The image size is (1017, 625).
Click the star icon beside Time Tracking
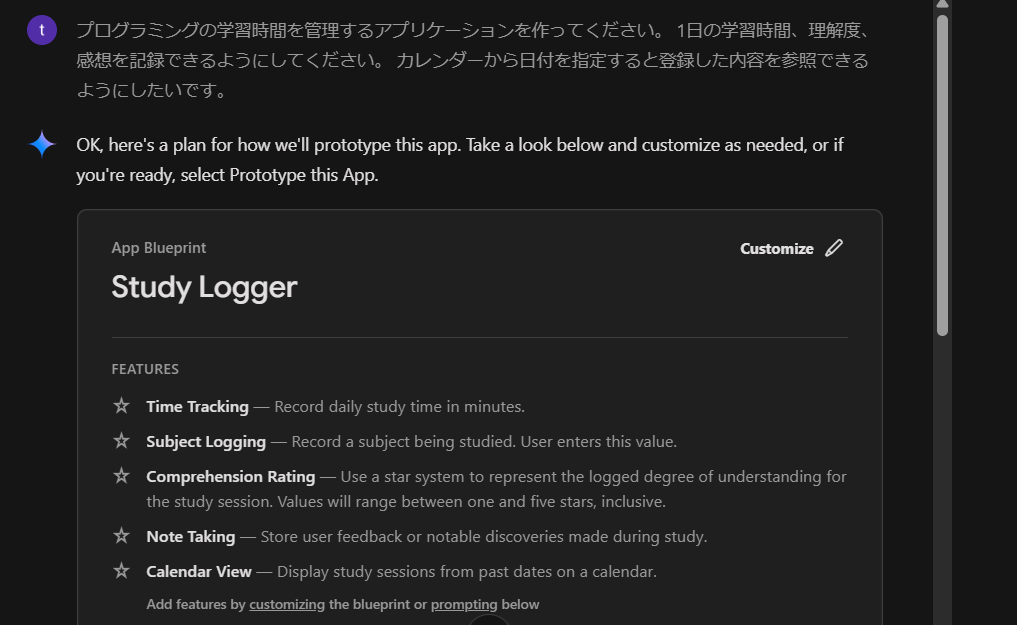(x=122, y=406)
